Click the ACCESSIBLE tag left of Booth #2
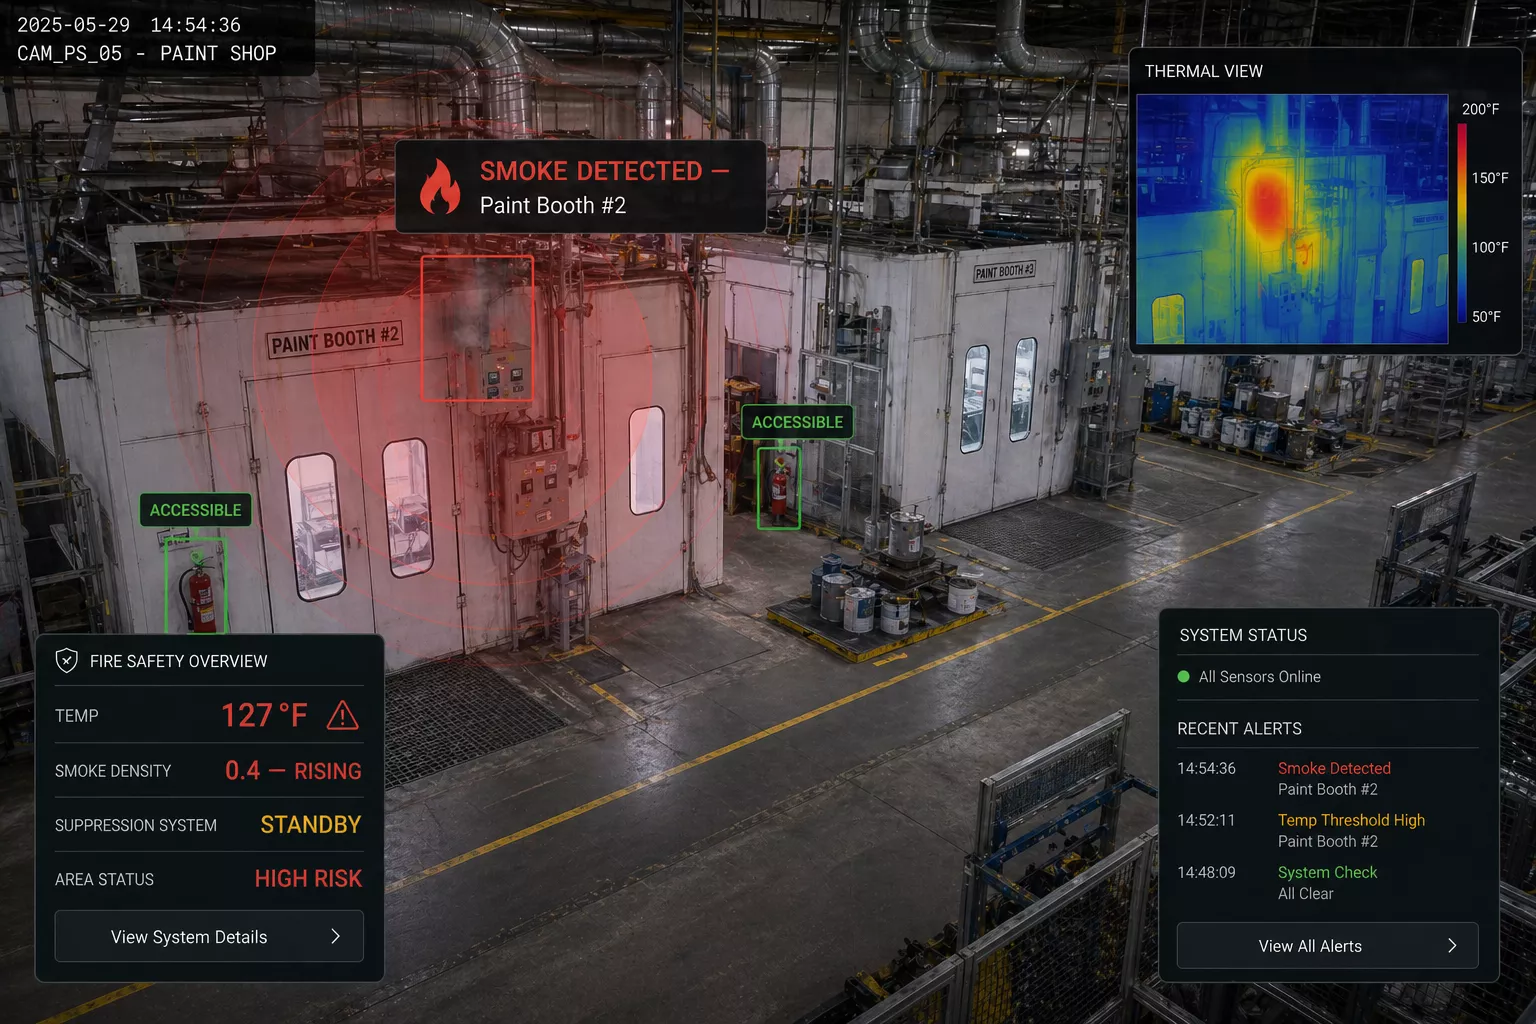Viewport: 1536px width, 1024px height. pos(195,510)
